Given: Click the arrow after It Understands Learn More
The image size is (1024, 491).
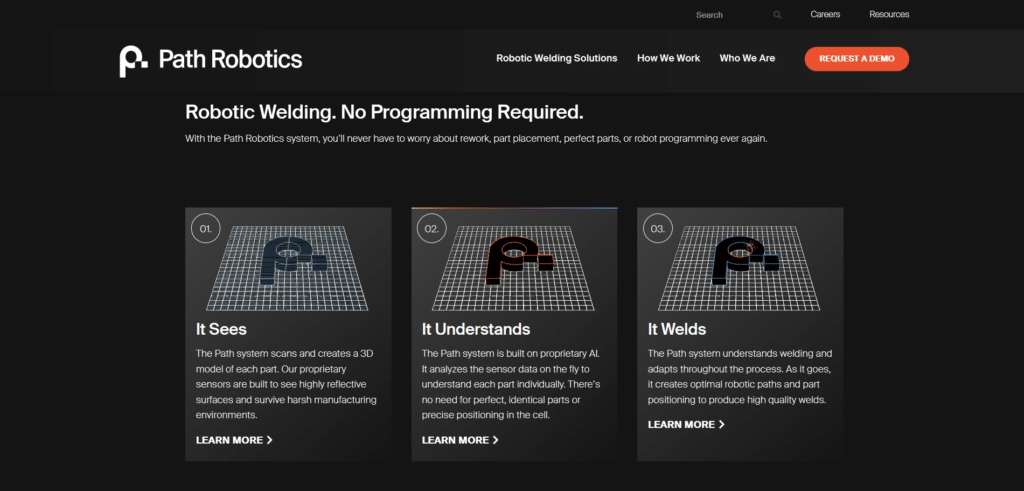Looking at the screenshot, I should tap(496, 440).
